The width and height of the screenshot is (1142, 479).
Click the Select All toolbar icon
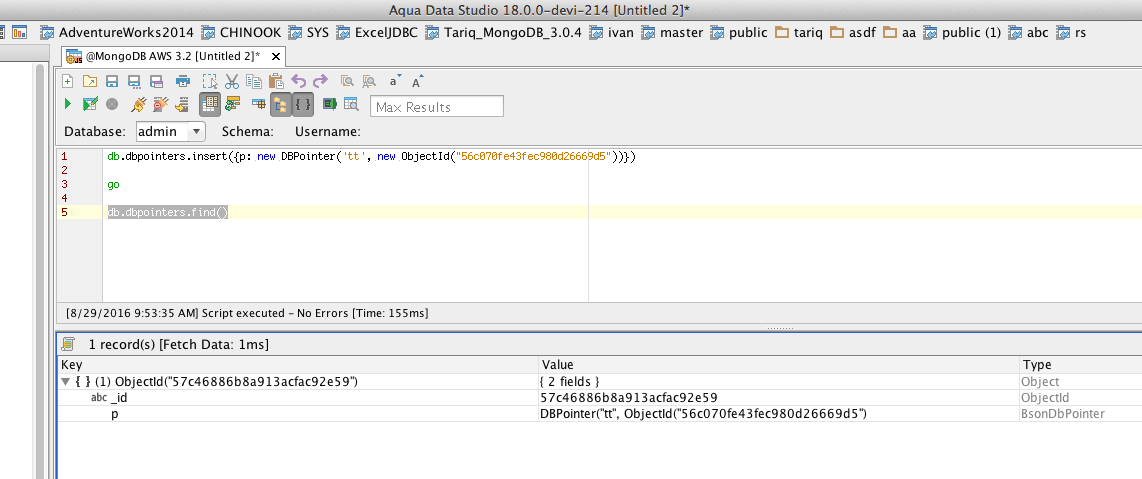coord(210,82)
